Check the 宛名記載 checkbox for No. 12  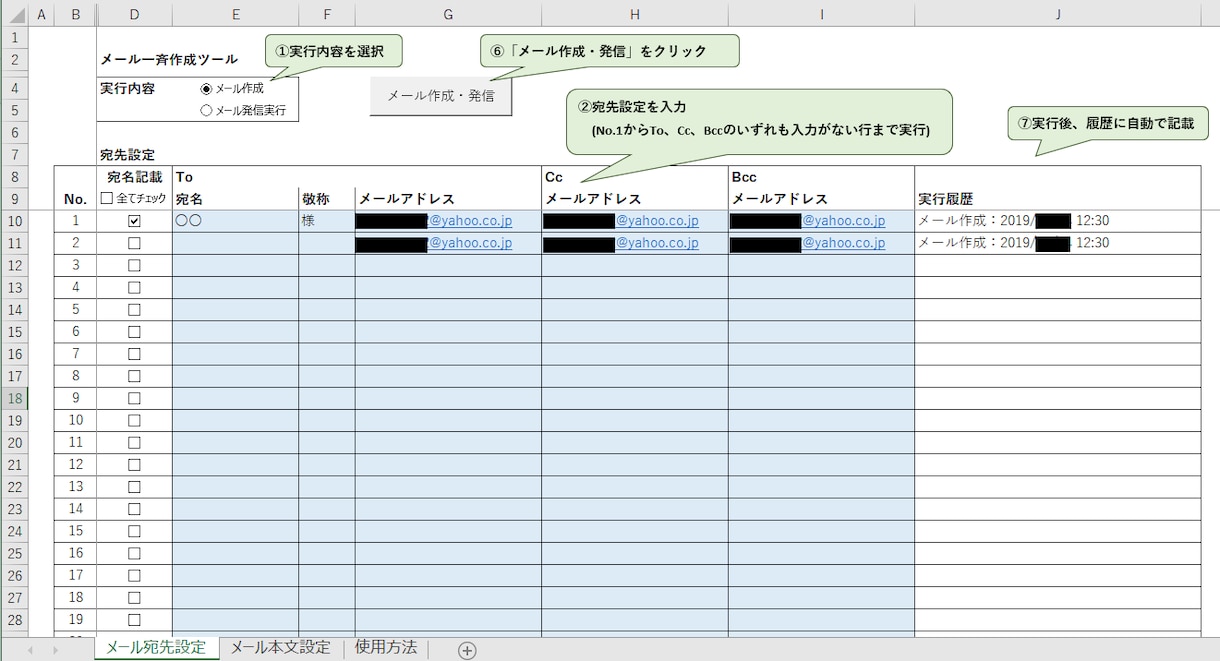coord(134,464)
